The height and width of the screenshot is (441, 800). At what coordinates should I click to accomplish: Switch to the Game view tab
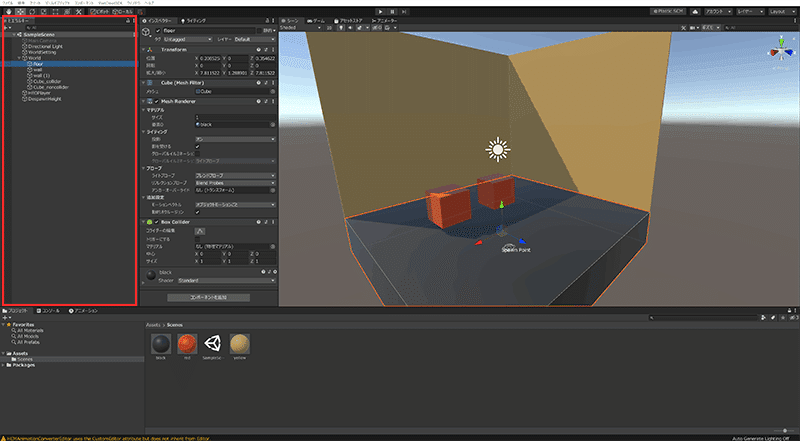pos(316,21)
